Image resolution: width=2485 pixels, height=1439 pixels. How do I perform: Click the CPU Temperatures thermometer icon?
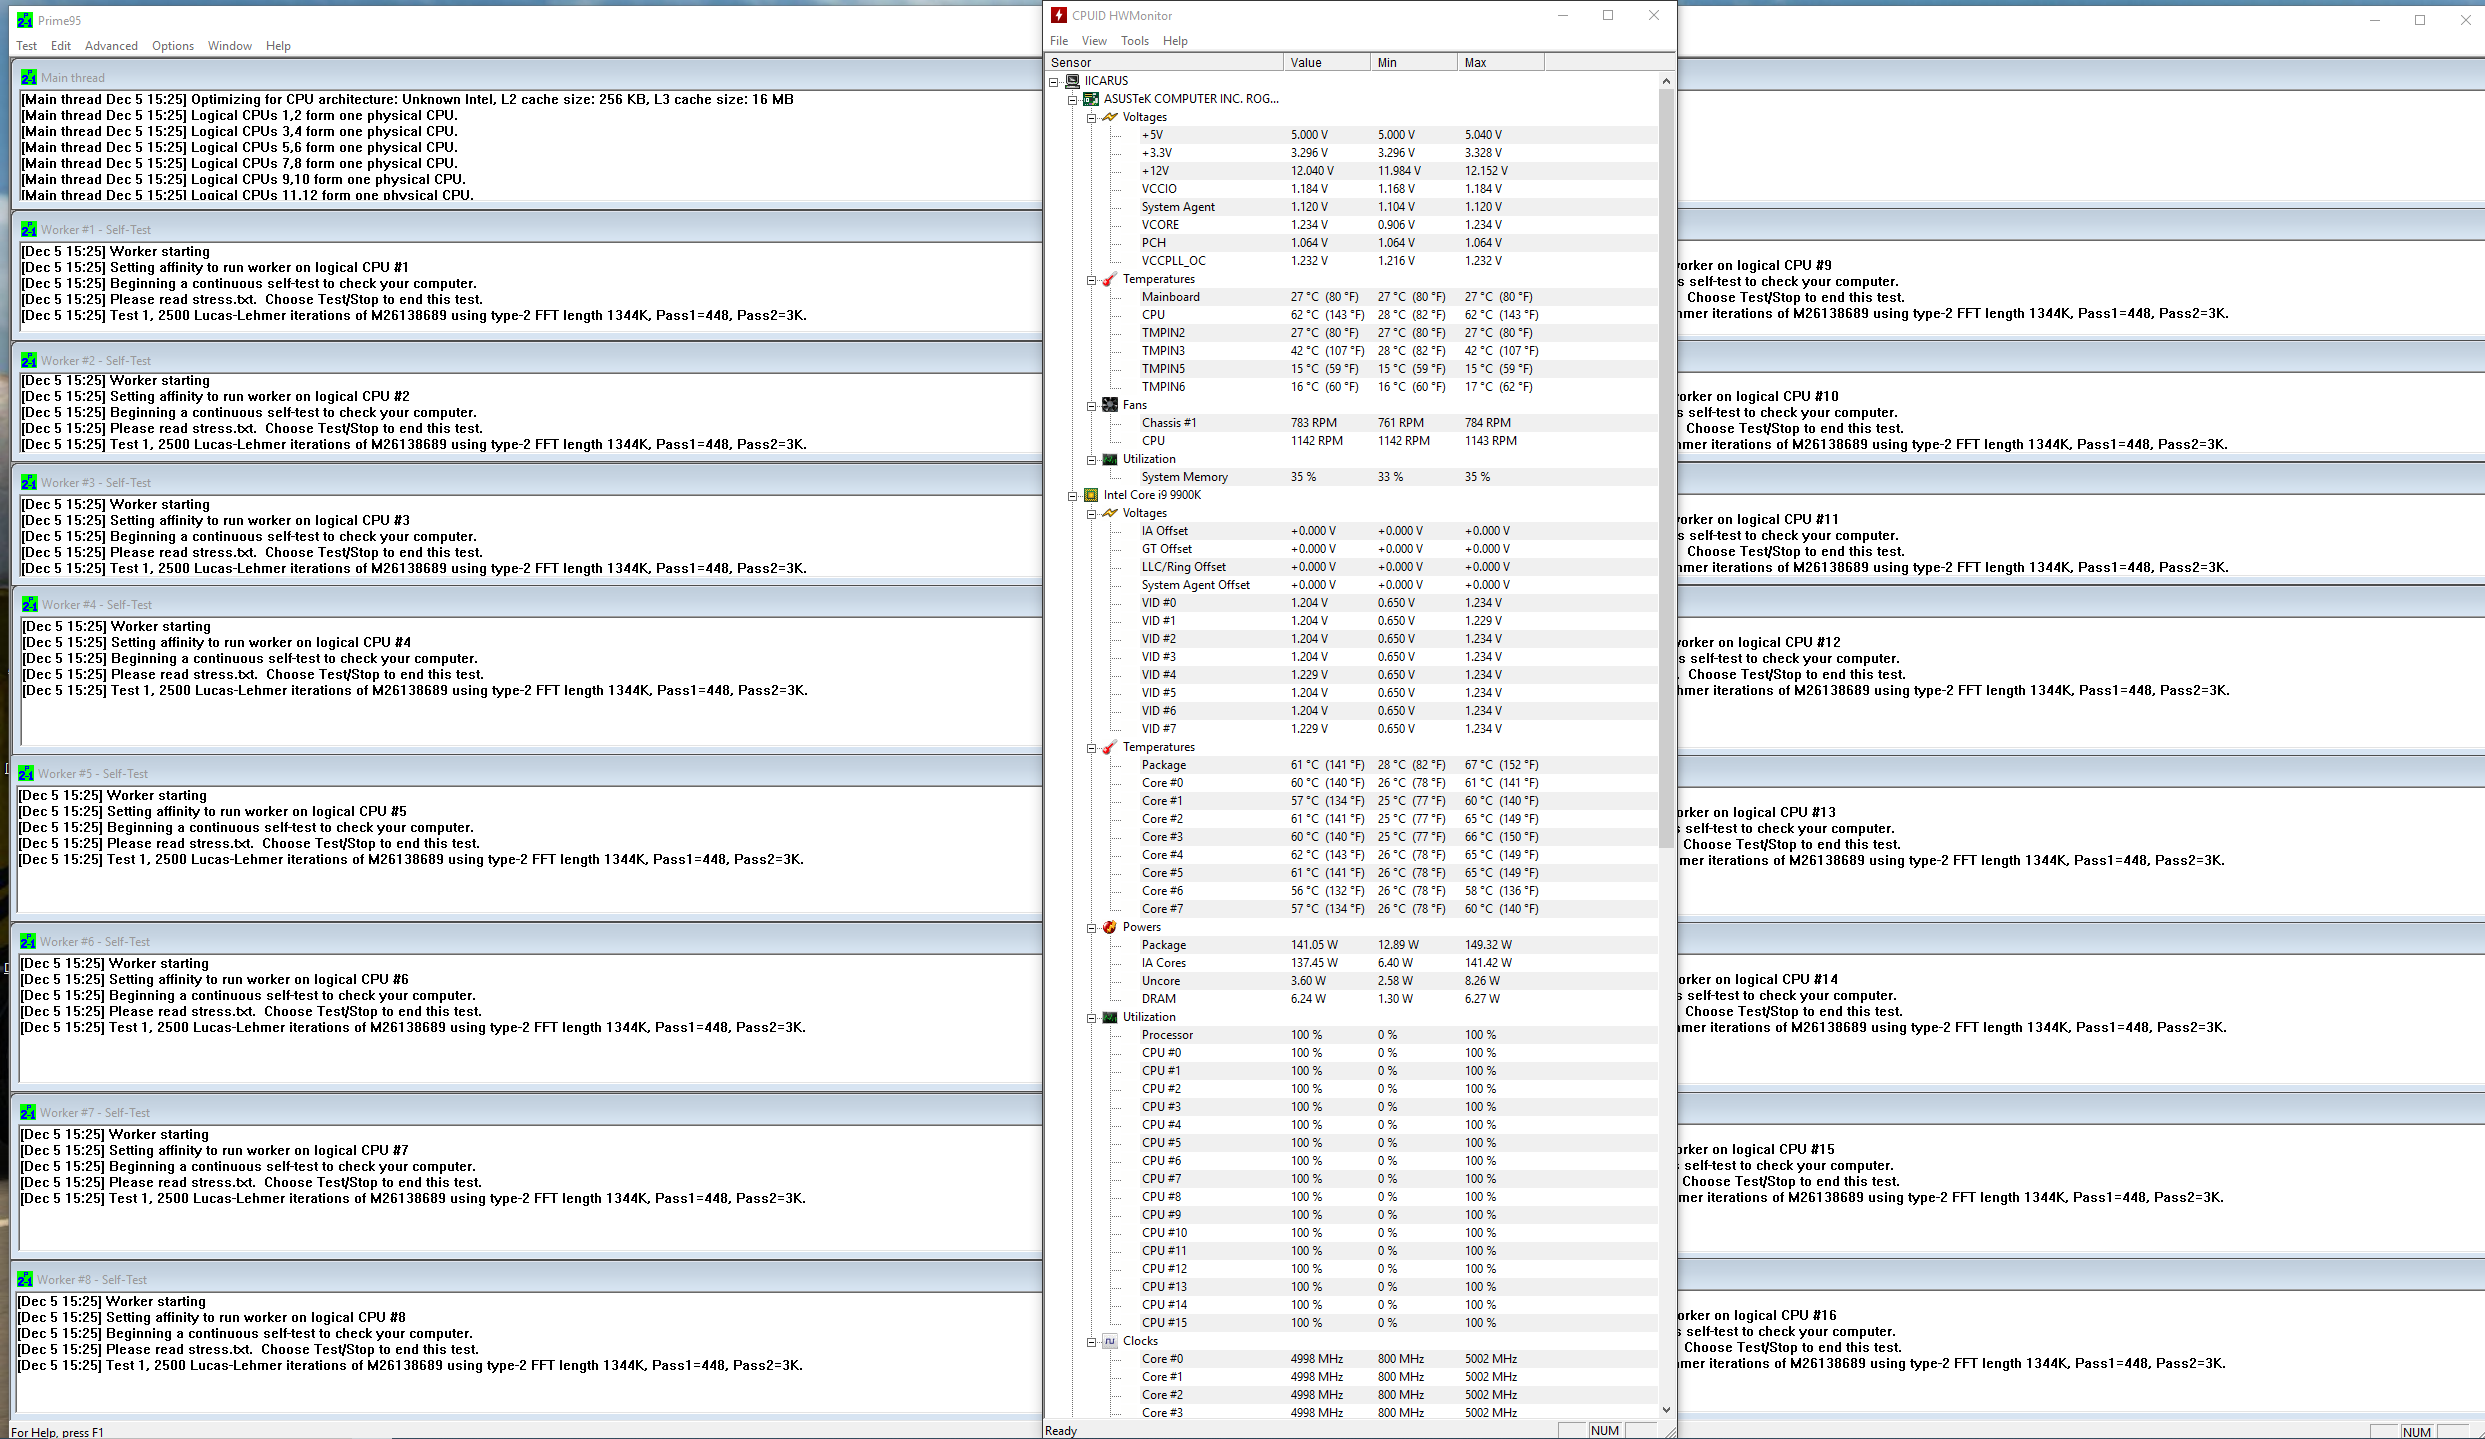click(x=1110, y=747)
